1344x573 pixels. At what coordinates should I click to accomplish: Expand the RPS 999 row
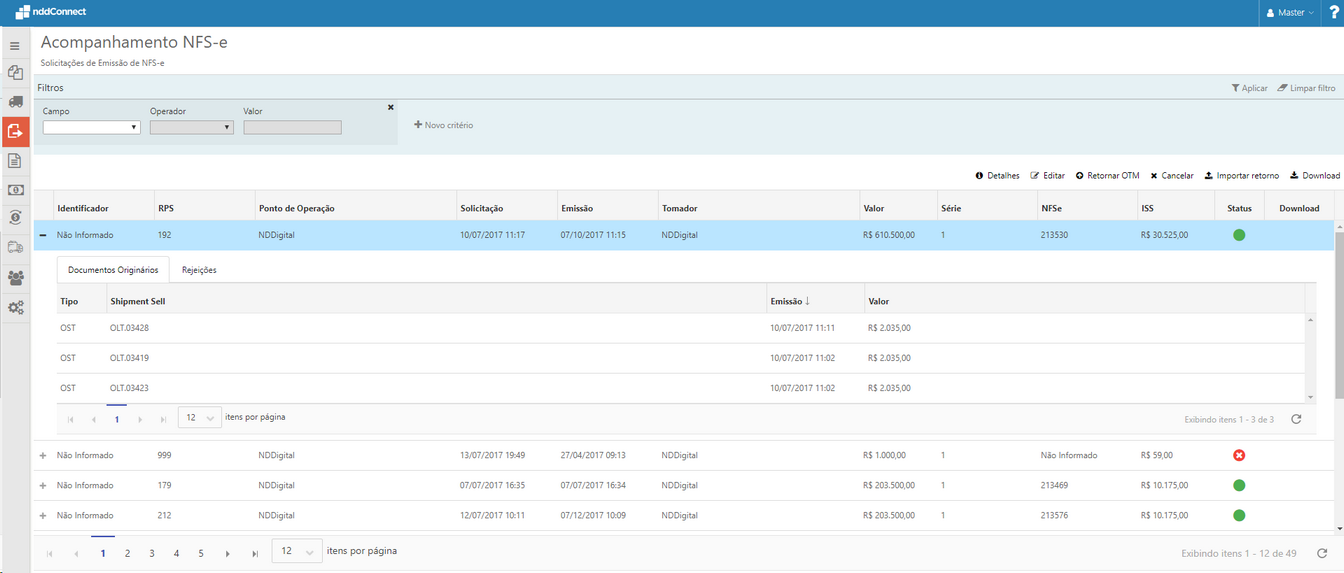(43, 455)
